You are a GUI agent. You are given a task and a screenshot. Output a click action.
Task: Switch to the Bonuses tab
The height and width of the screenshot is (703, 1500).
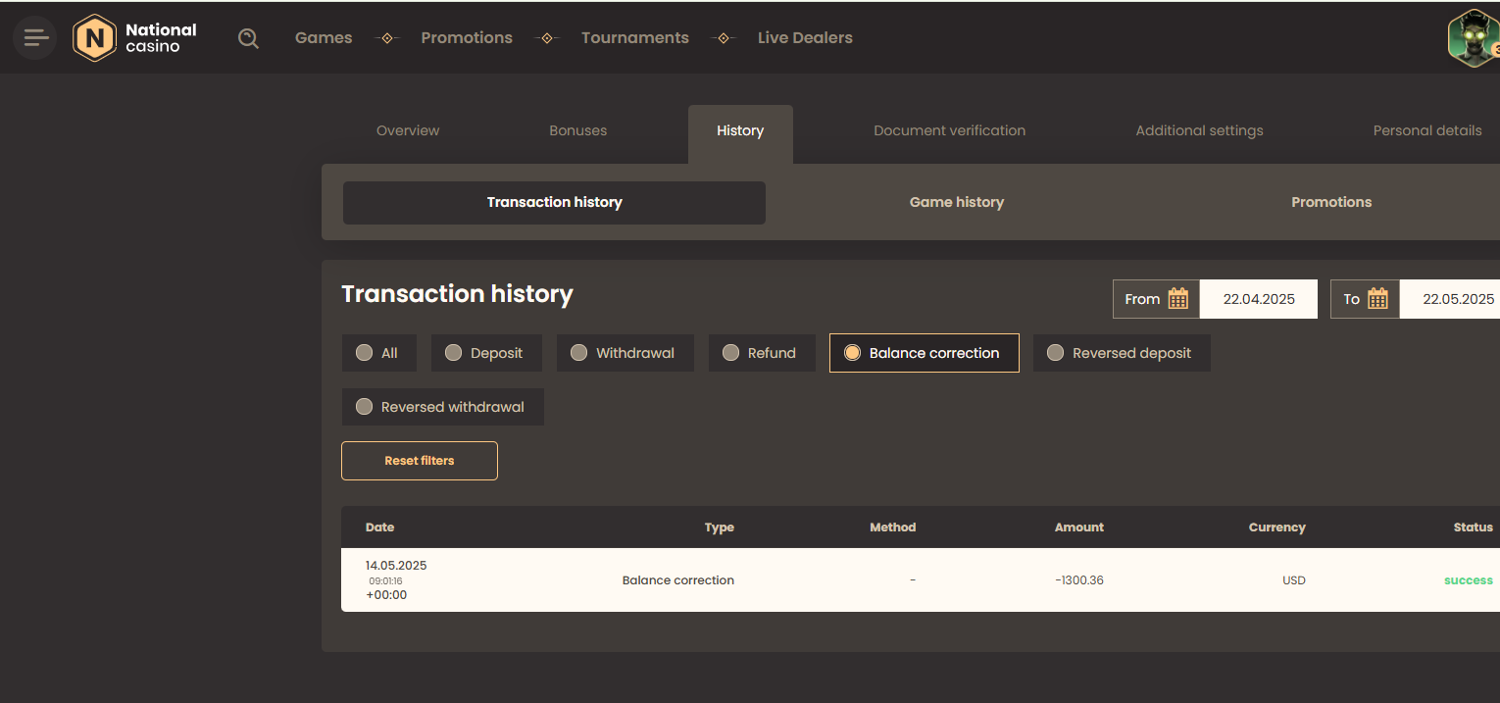tap(578, 131)
